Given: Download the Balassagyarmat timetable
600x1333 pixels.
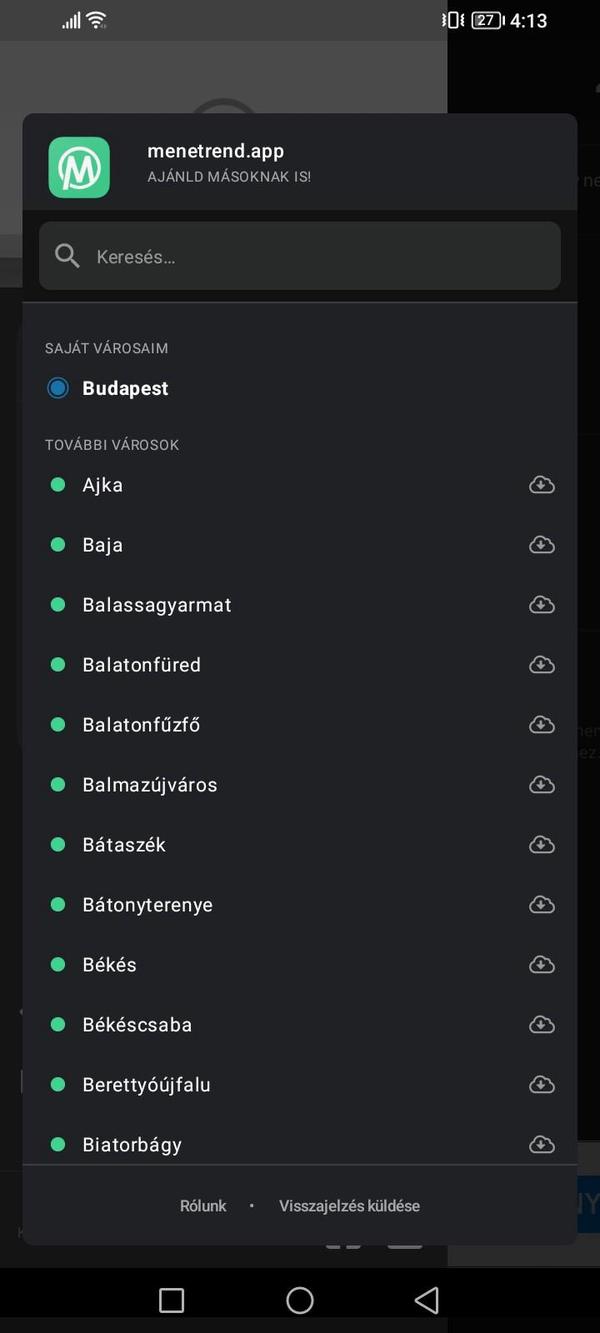Looking at the screenshot, I should pyautogui.click(x=541, y=604).
